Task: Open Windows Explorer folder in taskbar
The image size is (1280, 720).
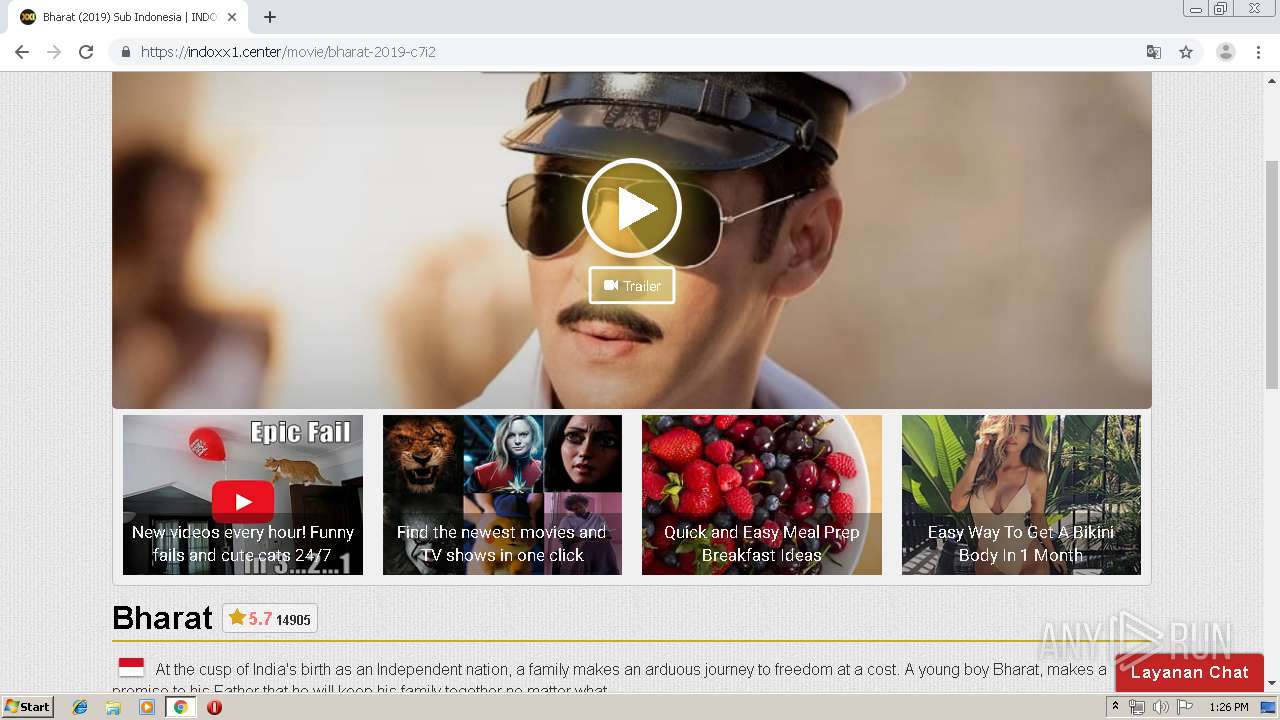Action: (113, 707)
